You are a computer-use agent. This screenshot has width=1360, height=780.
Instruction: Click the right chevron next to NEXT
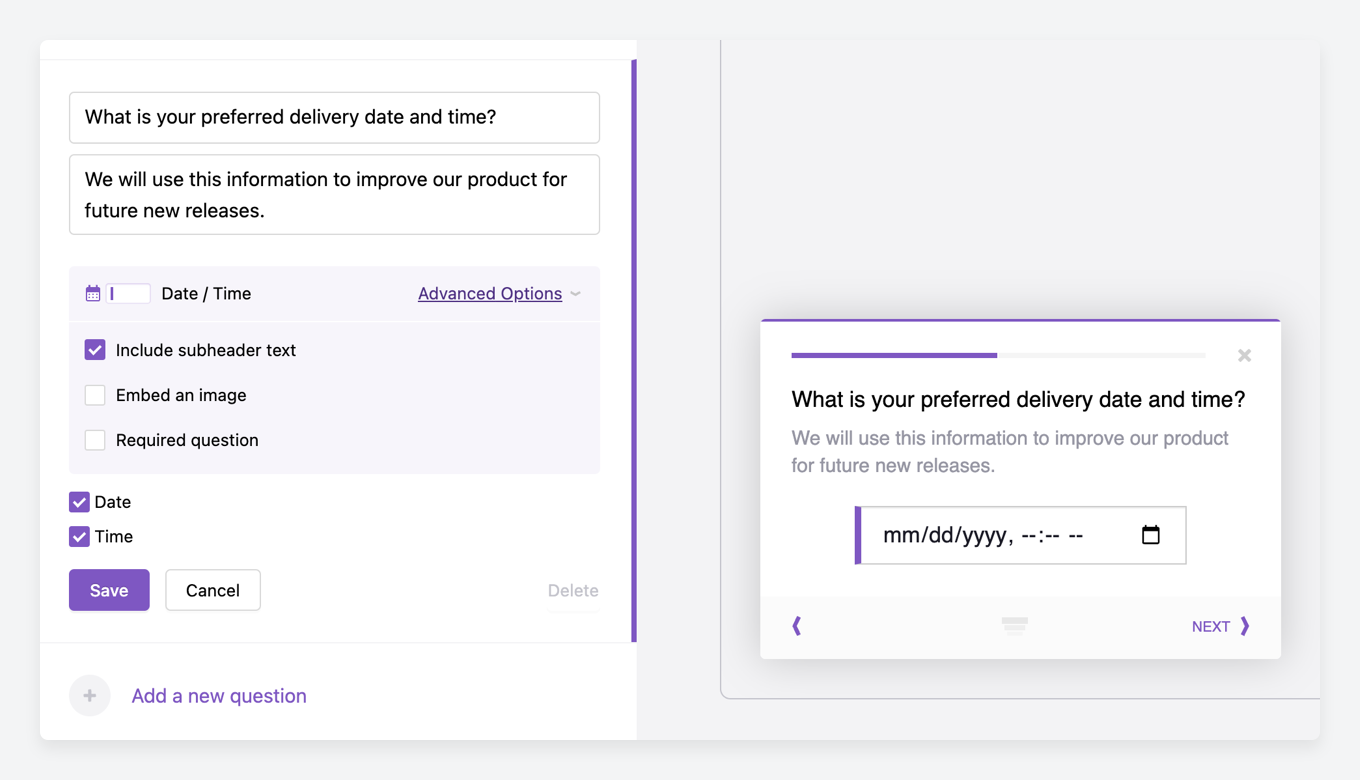point(1245,626)
